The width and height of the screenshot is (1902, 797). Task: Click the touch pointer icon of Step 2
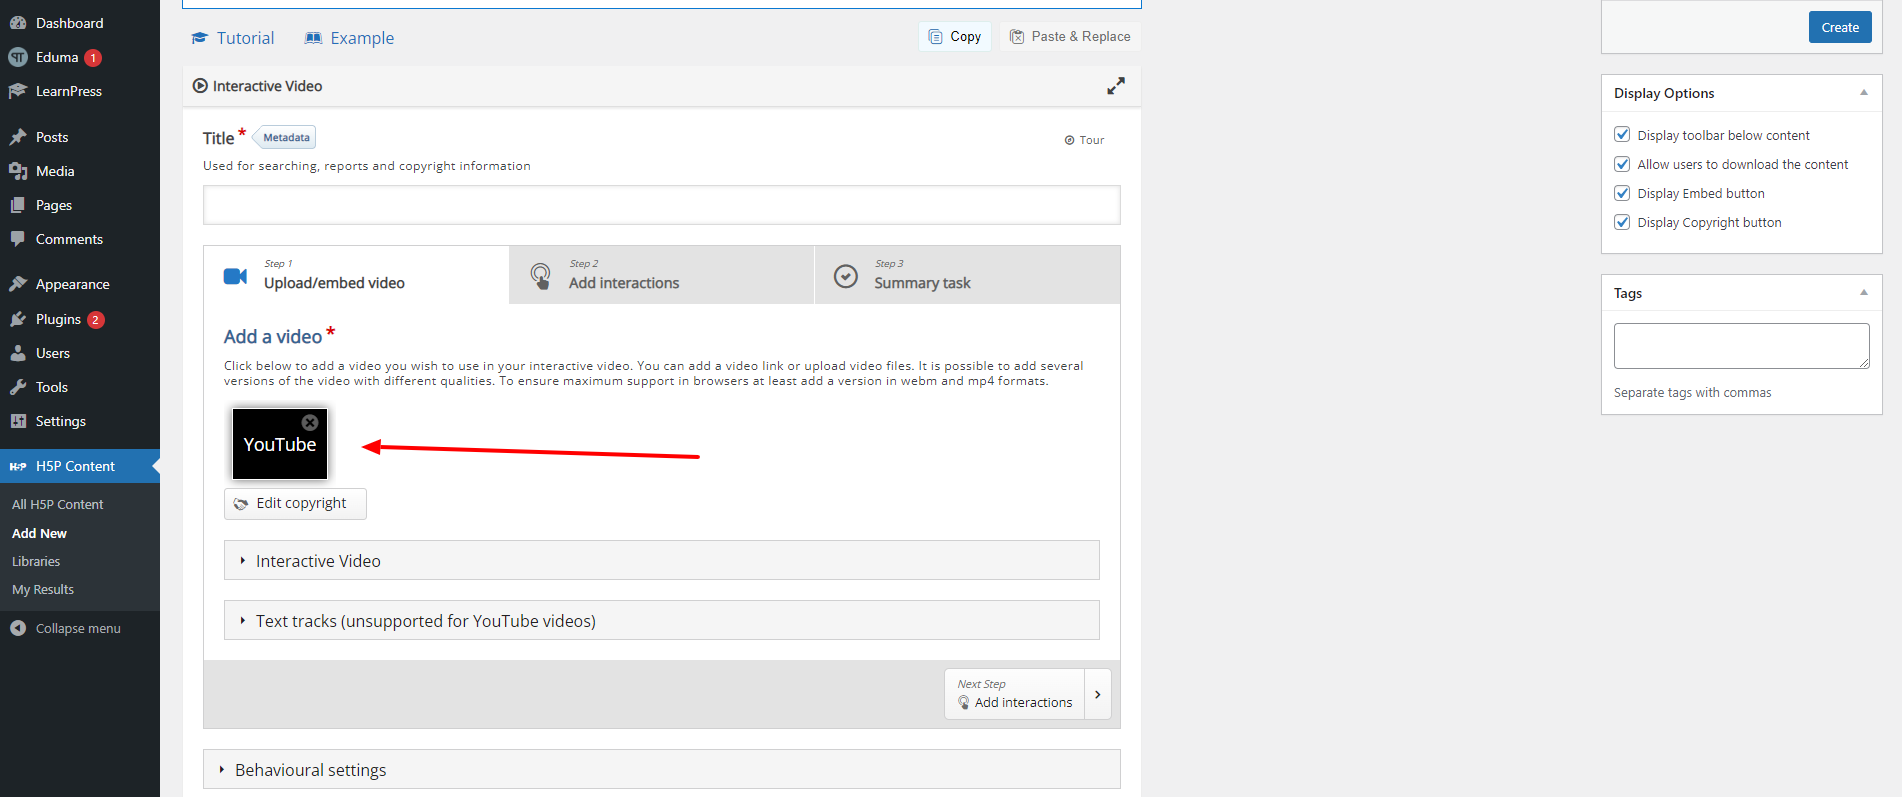[540, 276]
